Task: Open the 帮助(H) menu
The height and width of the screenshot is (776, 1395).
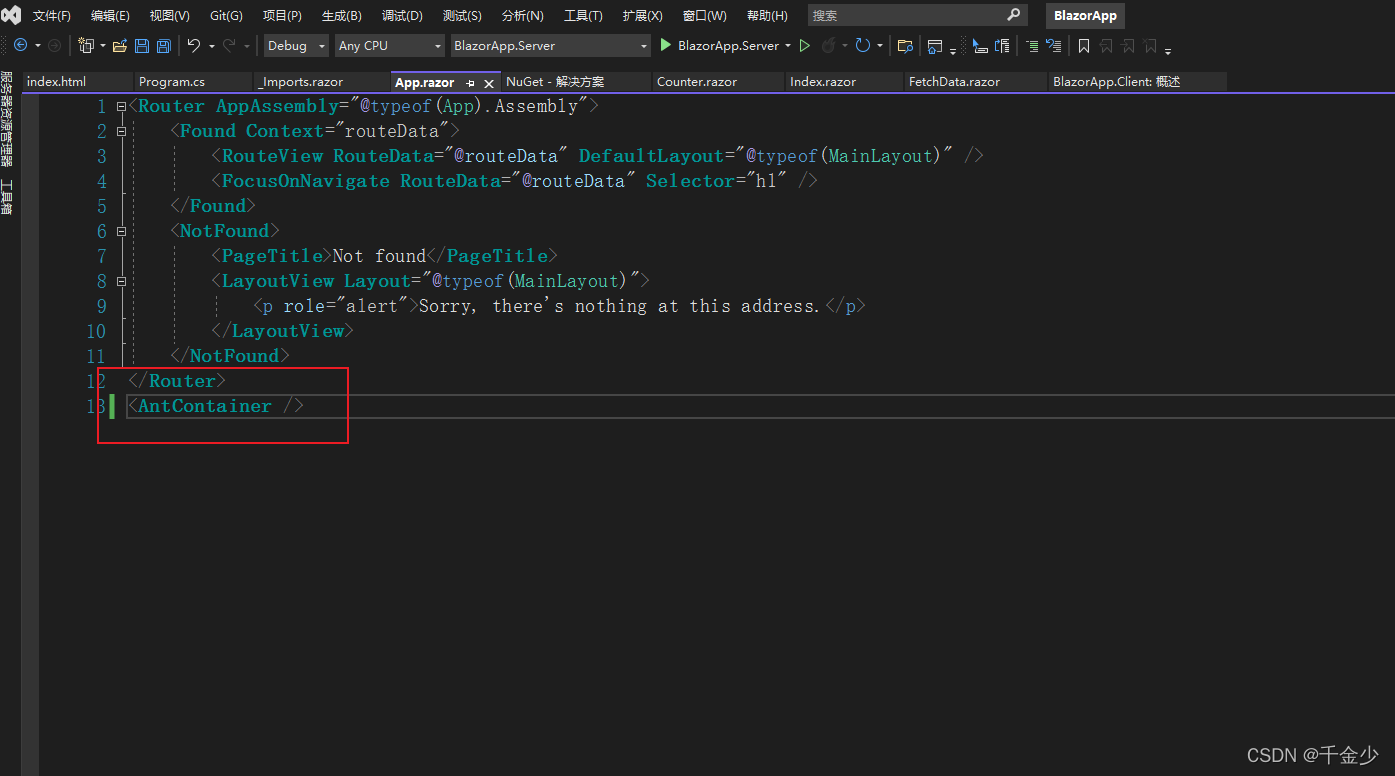Action: coord(767,16)
